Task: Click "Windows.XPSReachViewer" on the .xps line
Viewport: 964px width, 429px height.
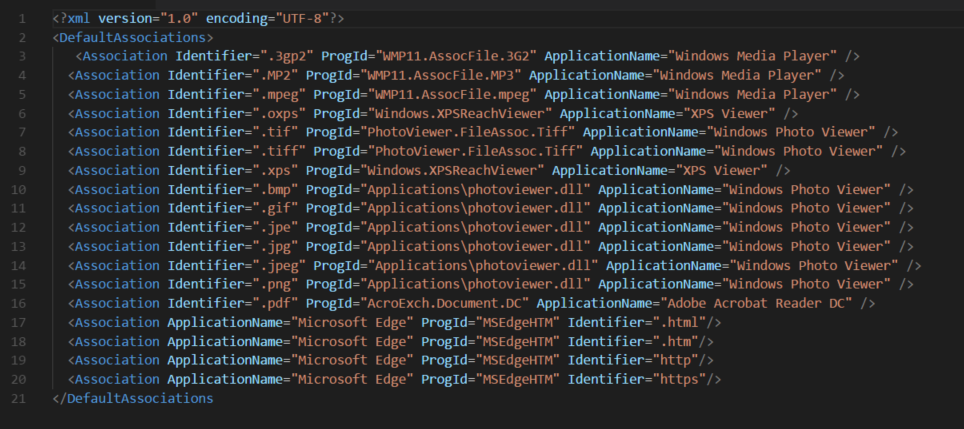Action: tap(452, 170)
